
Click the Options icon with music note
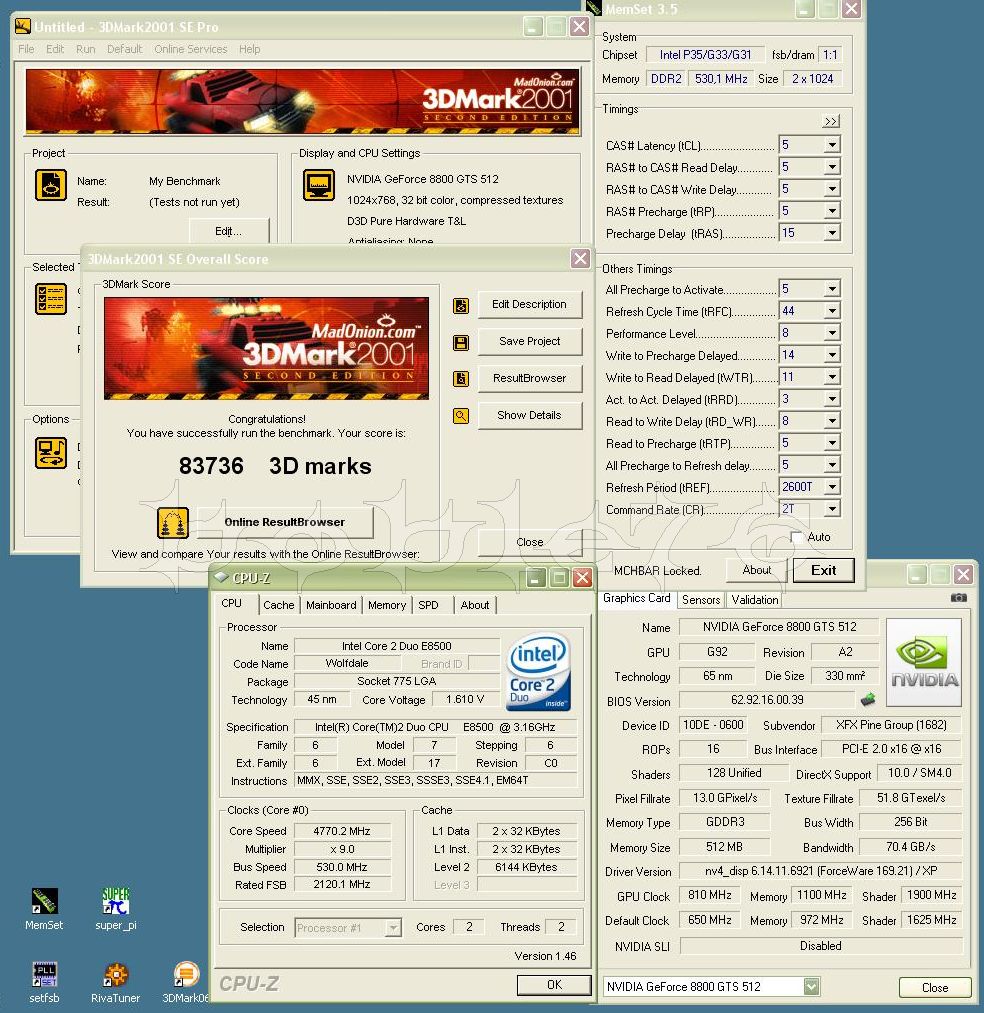click(50, 452)
